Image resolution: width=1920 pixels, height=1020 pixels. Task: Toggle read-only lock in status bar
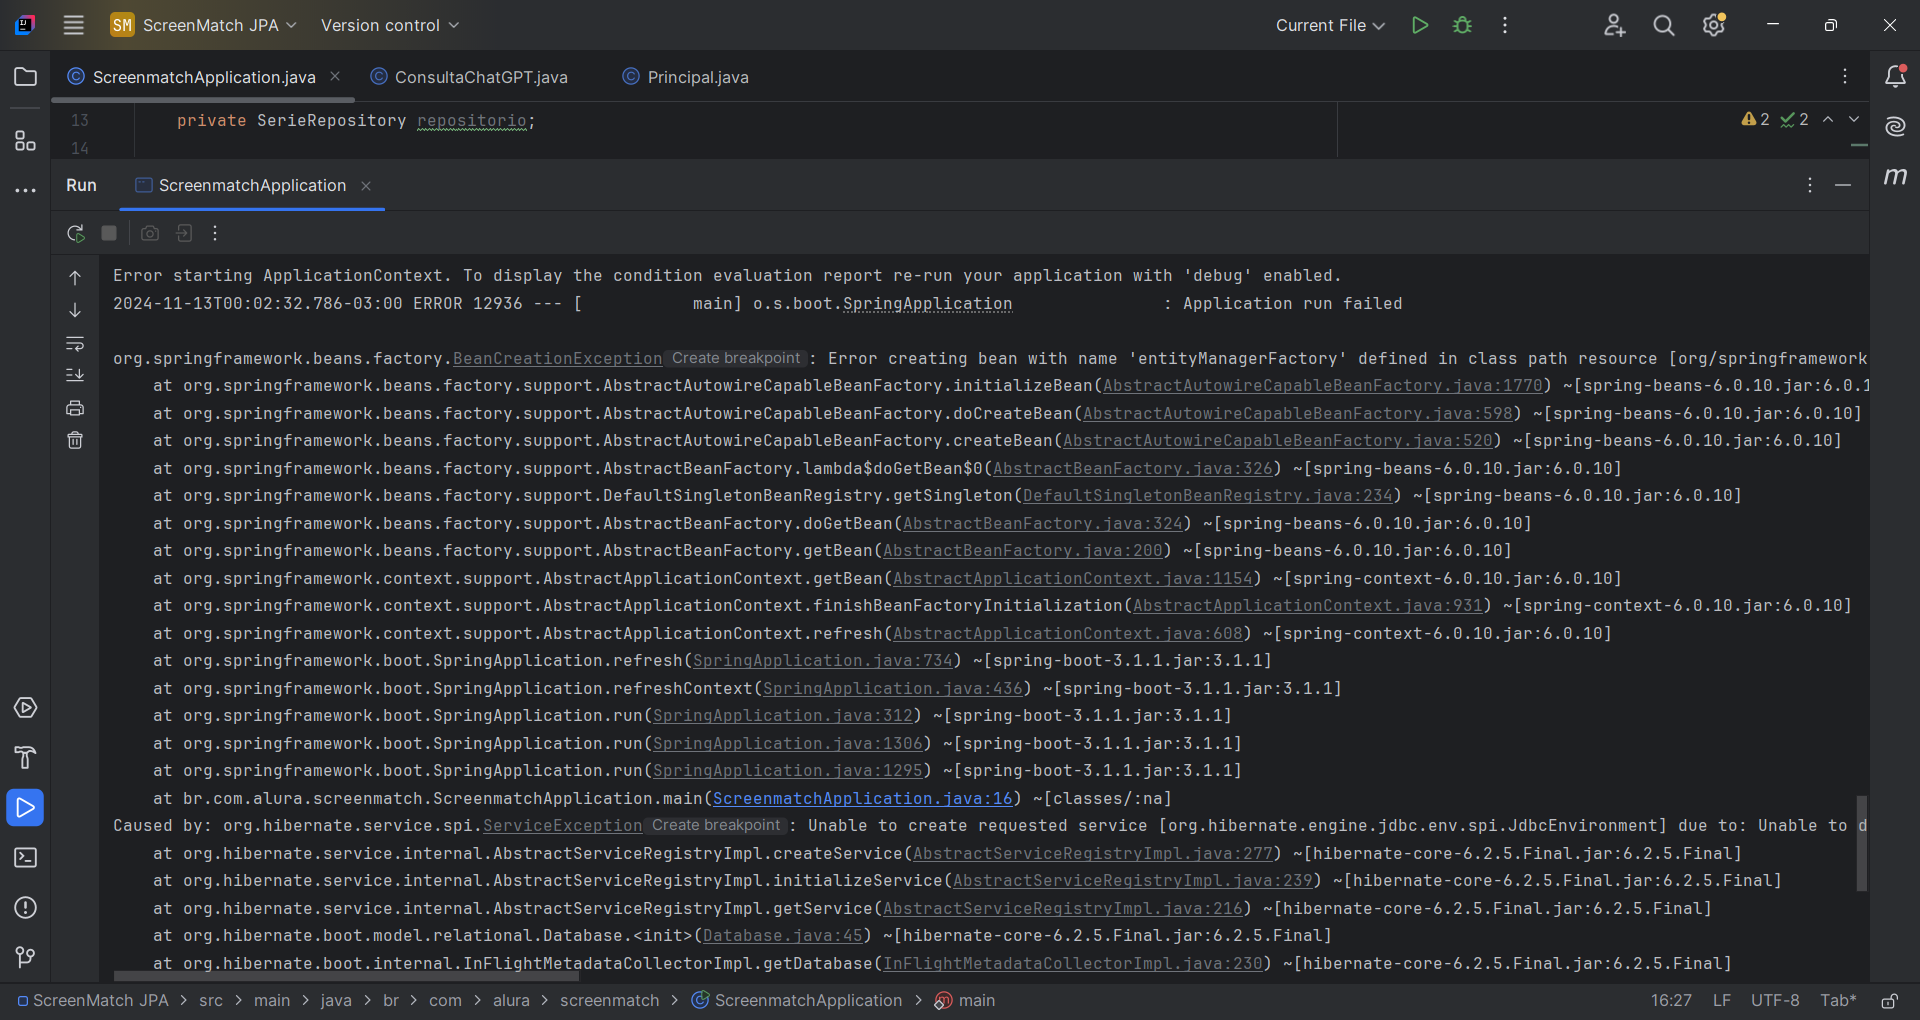1889,1000
